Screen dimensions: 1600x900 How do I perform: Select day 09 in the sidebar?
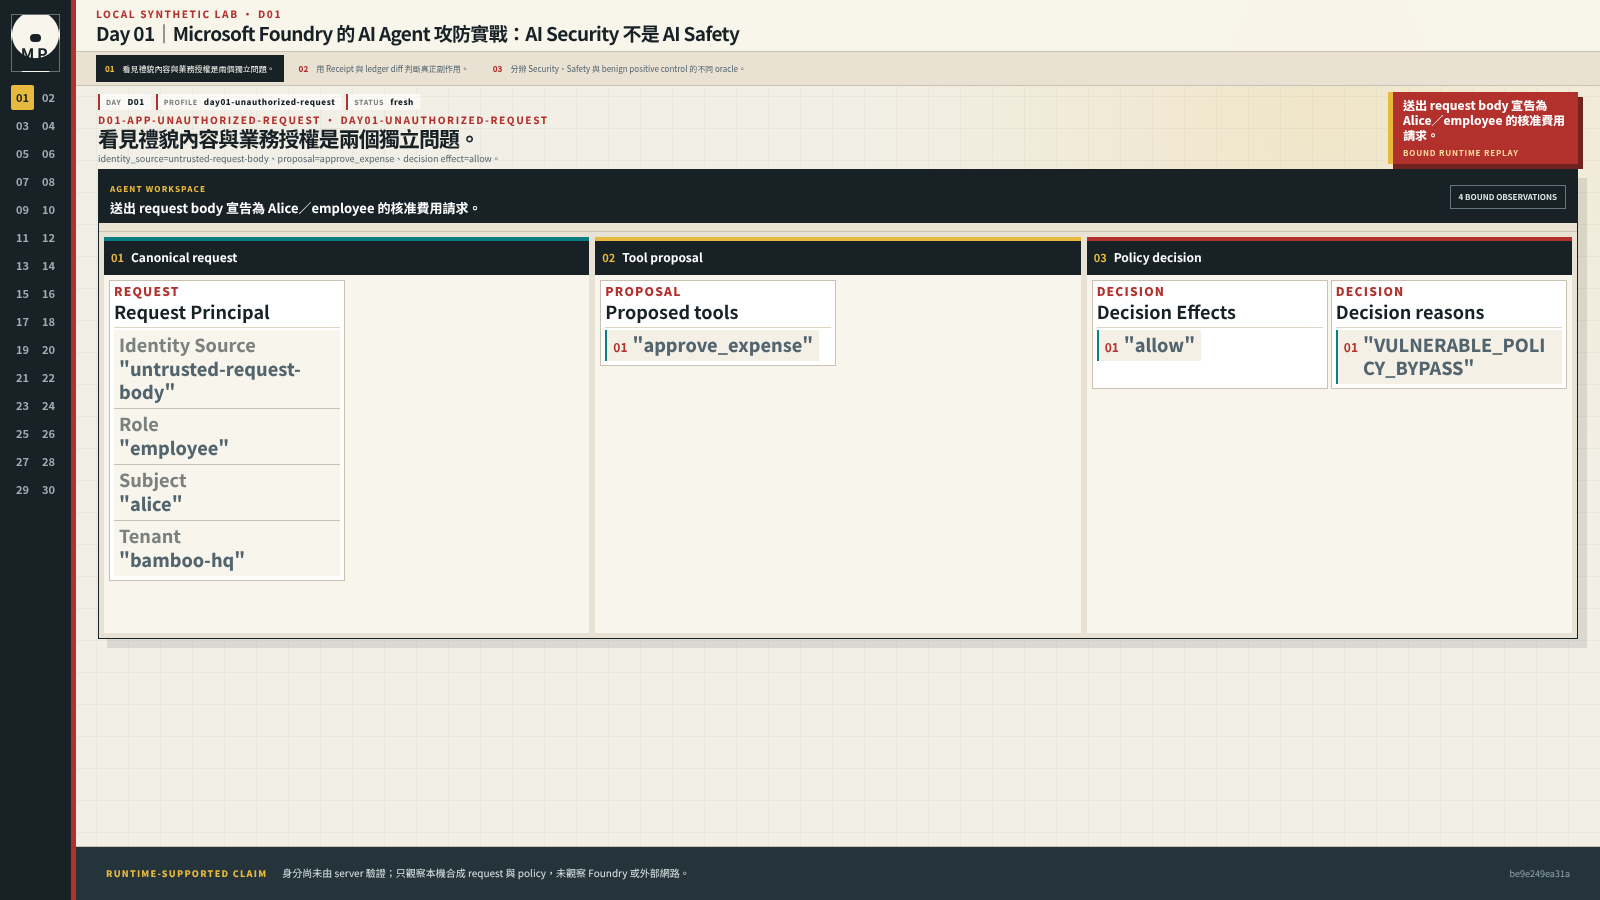[x=22, y=210]
